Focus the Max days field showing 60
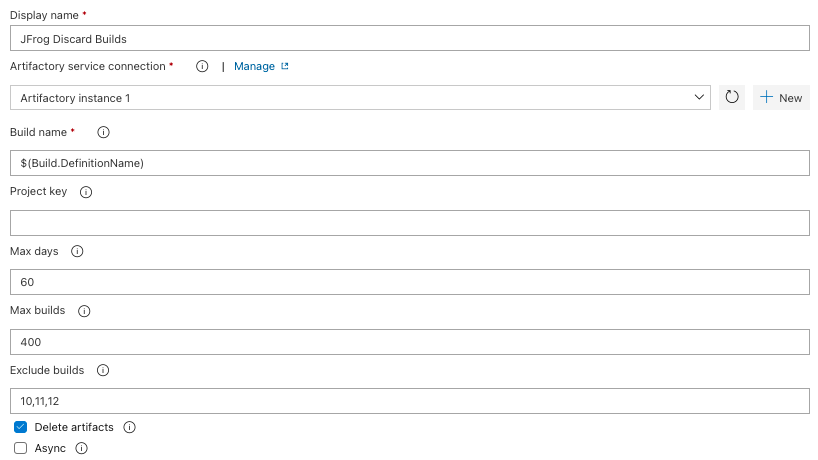 [x=409, y=282]
